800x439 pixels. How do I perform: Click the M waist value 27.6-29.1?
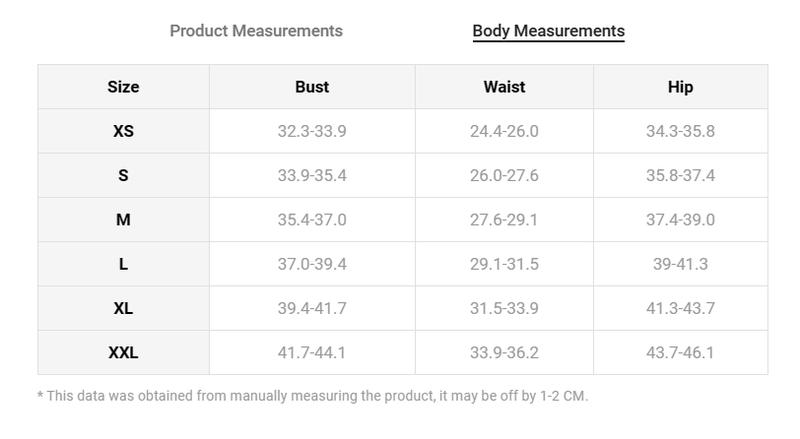(x=504, y=220)
